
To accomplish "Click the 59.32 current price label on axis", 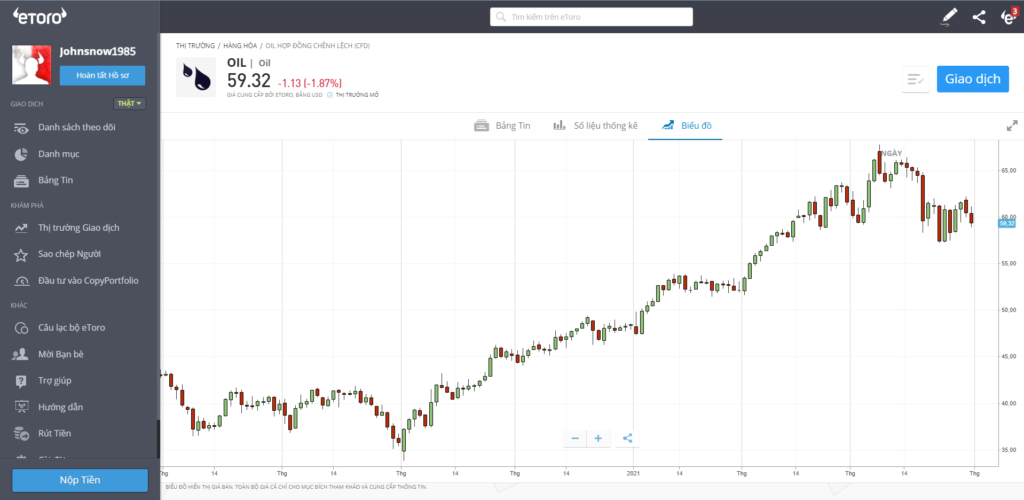I will 1007,223.
